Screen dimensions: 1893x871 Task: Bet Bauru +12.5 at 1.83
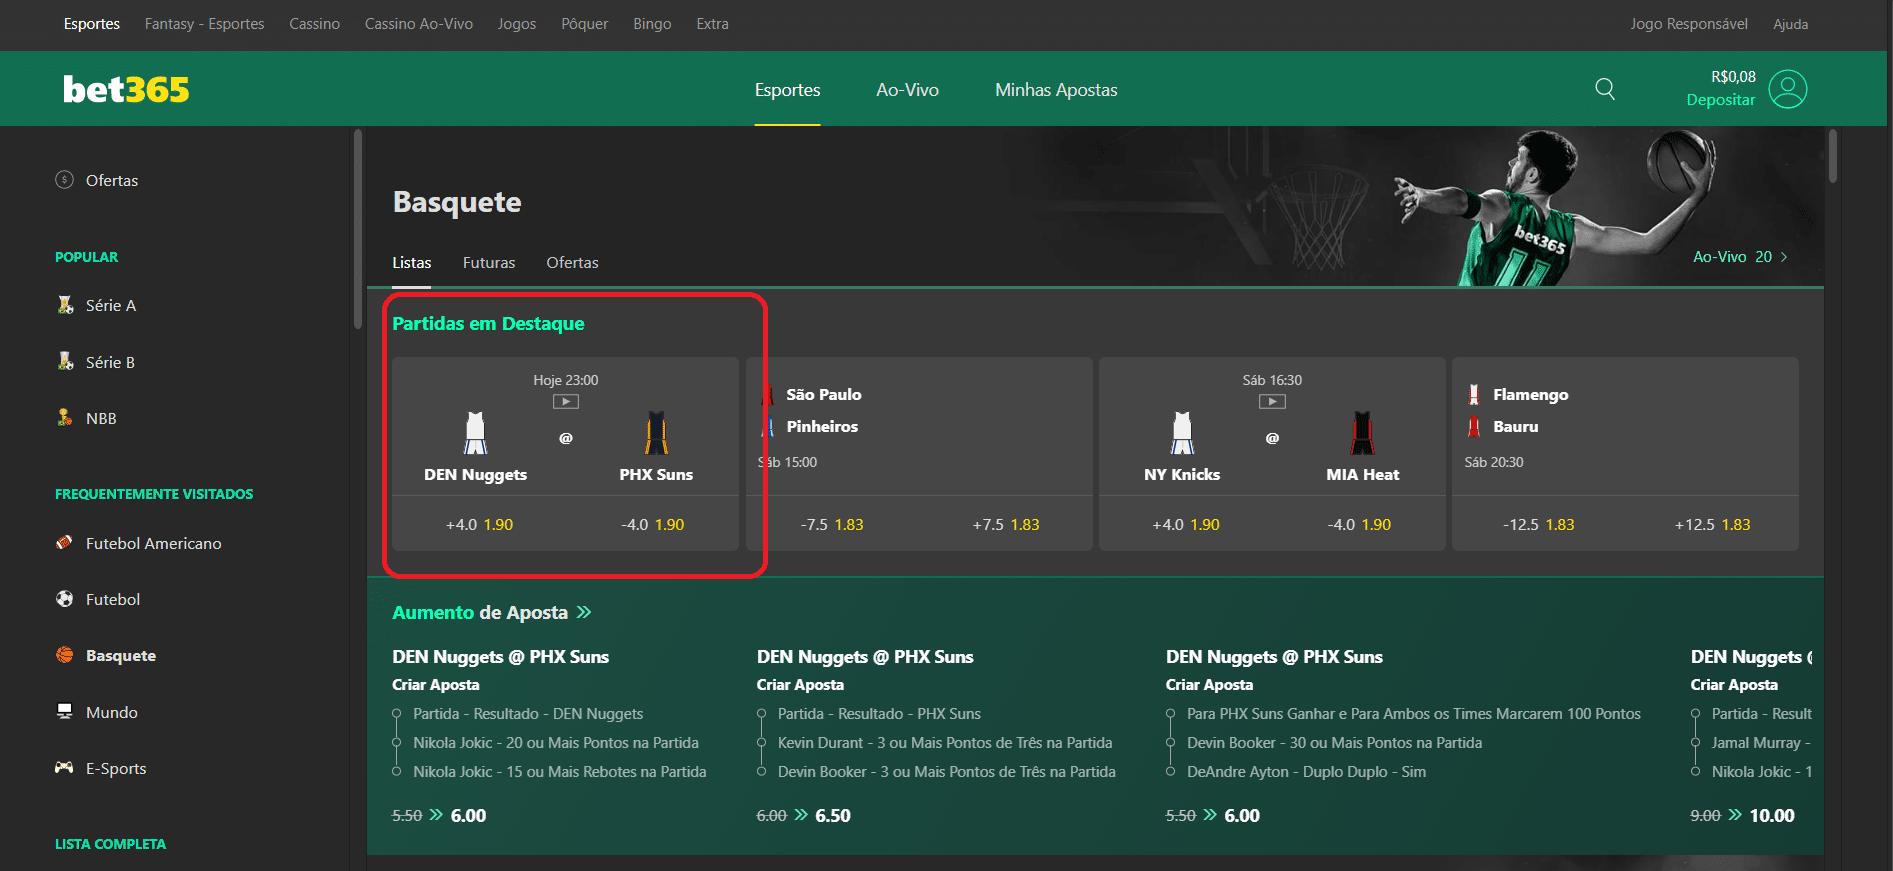click(1712, 524)
